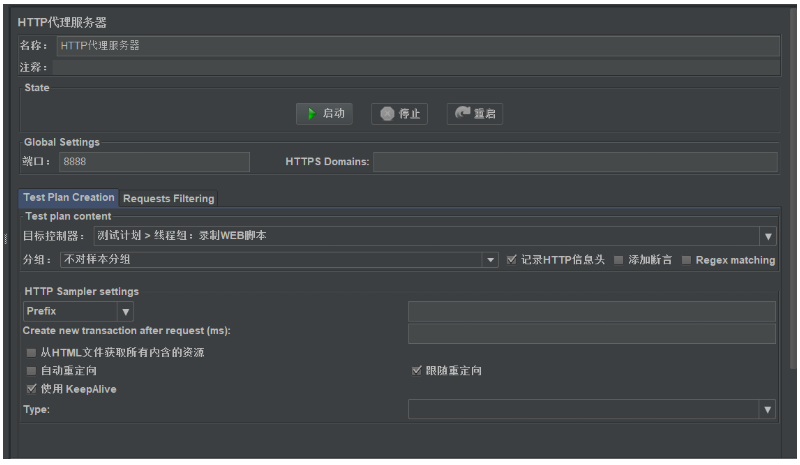The image size is (800, 465).
Task: Click the vertical scrollbar on the right edge
Action: (x=793, y=189)
